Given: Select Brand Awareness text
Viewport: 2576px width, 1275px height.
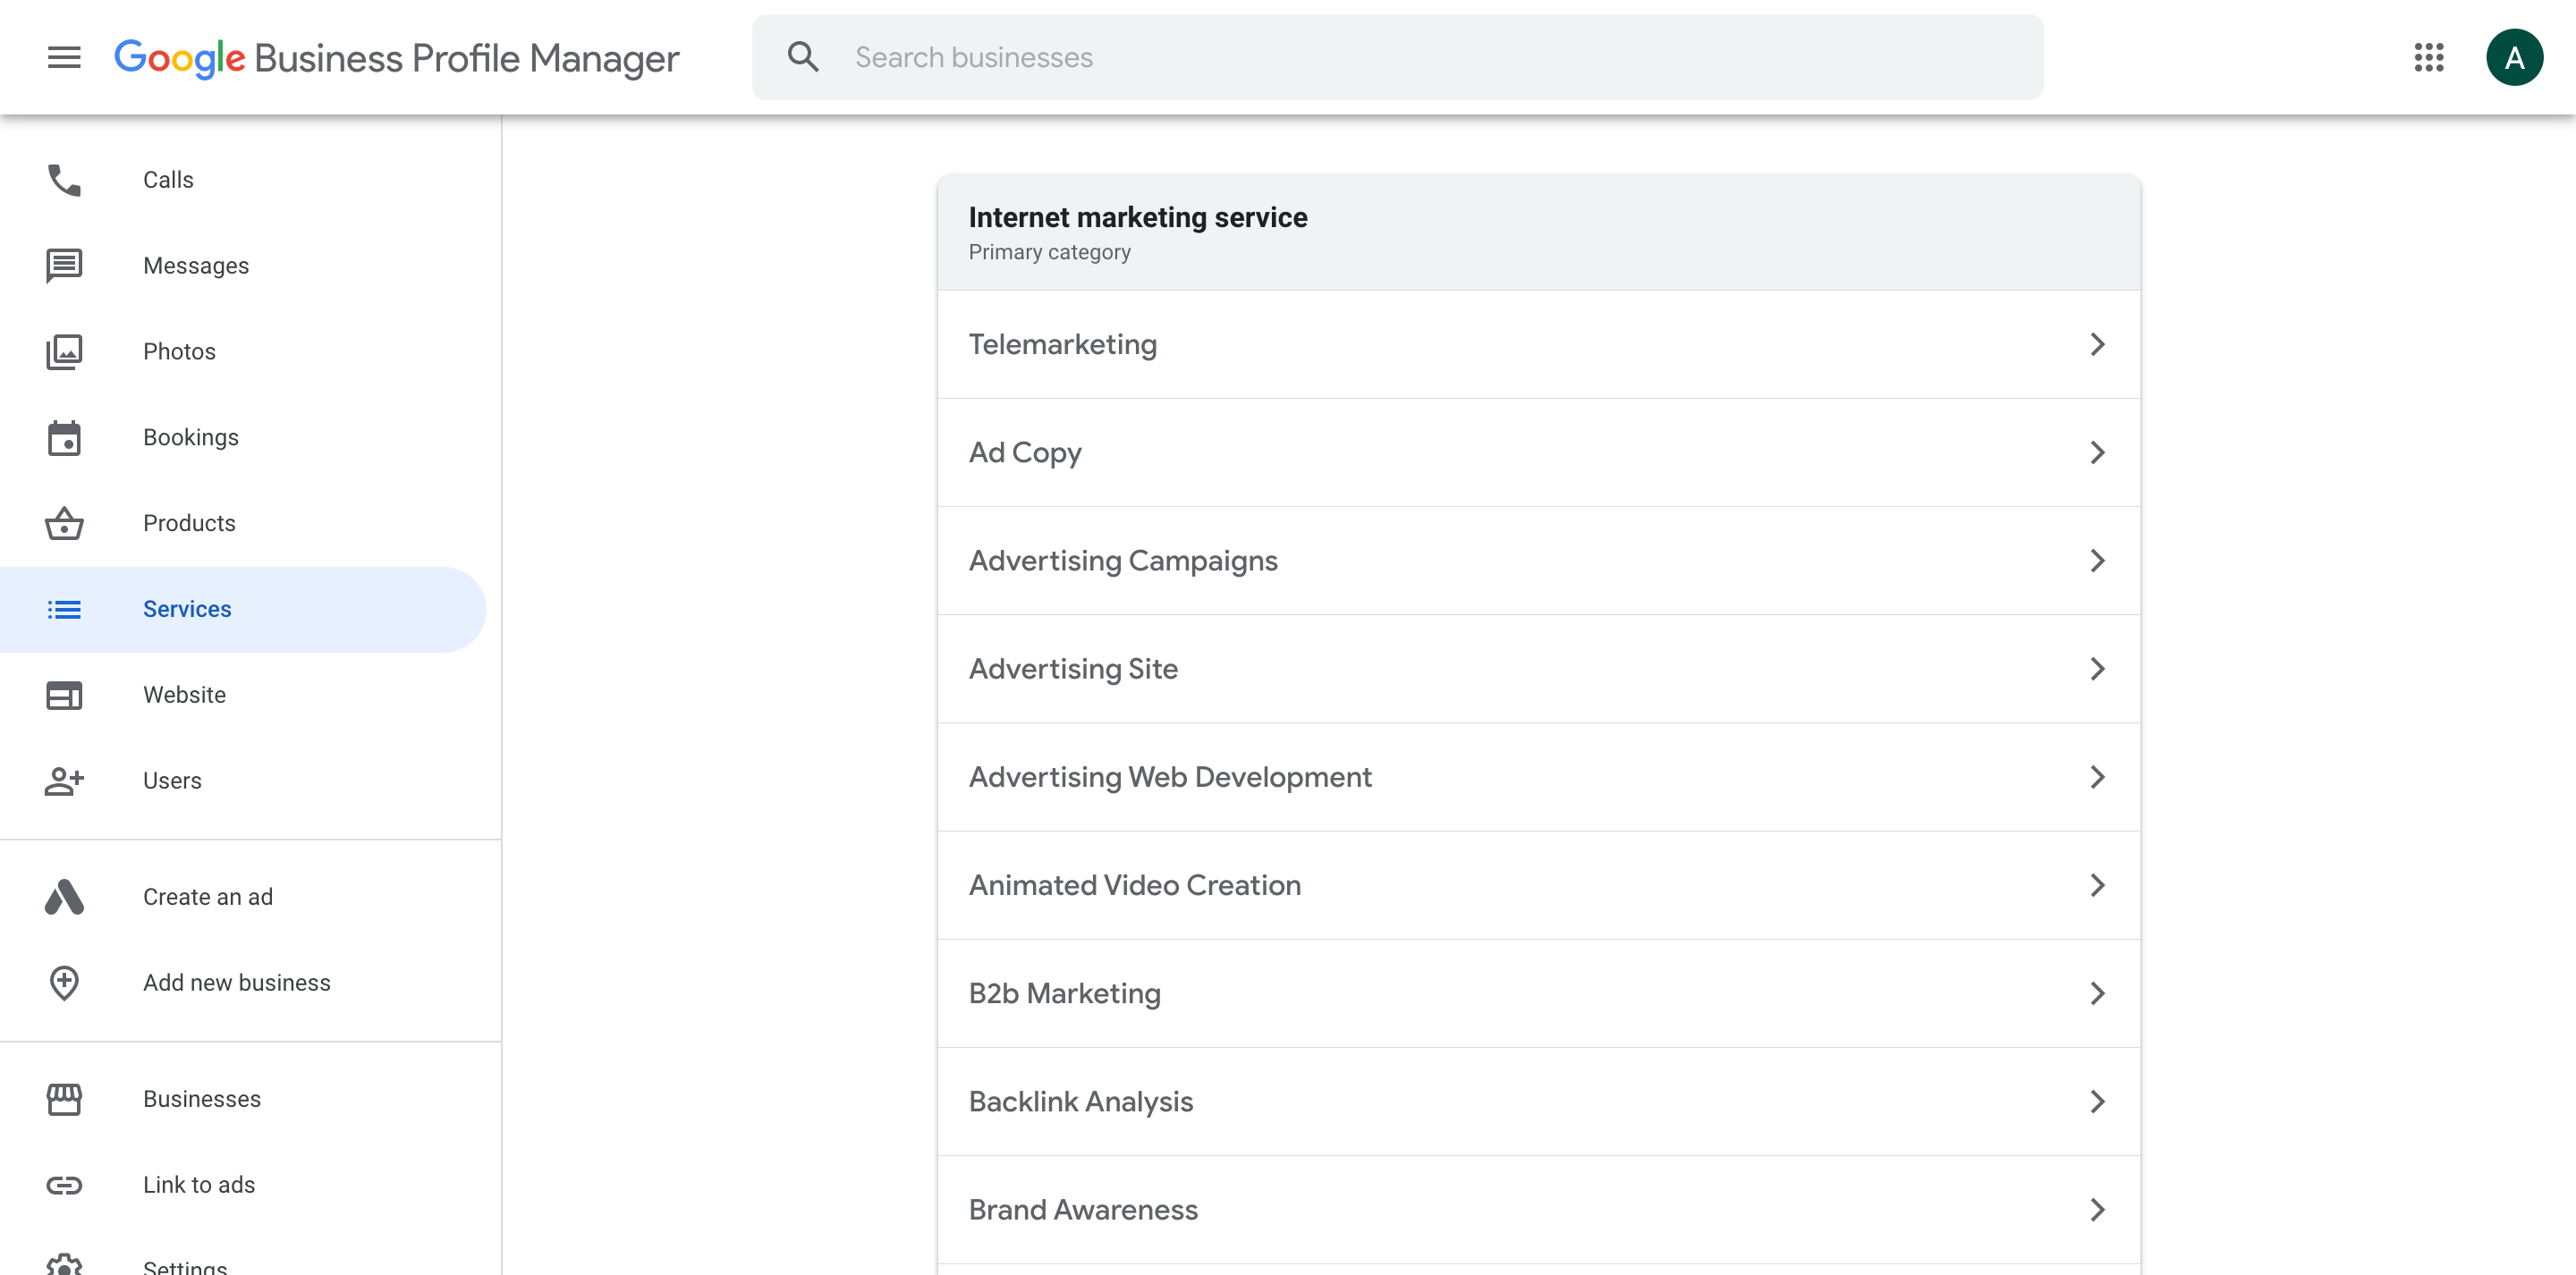Looking at the screenshot, I should 1083,1210.
